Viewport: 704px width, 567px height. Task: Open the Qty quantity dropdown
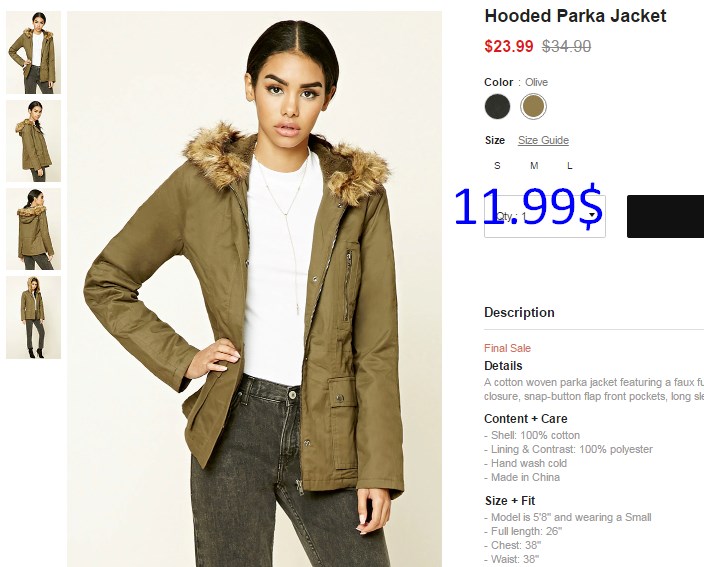pos(545,216)
